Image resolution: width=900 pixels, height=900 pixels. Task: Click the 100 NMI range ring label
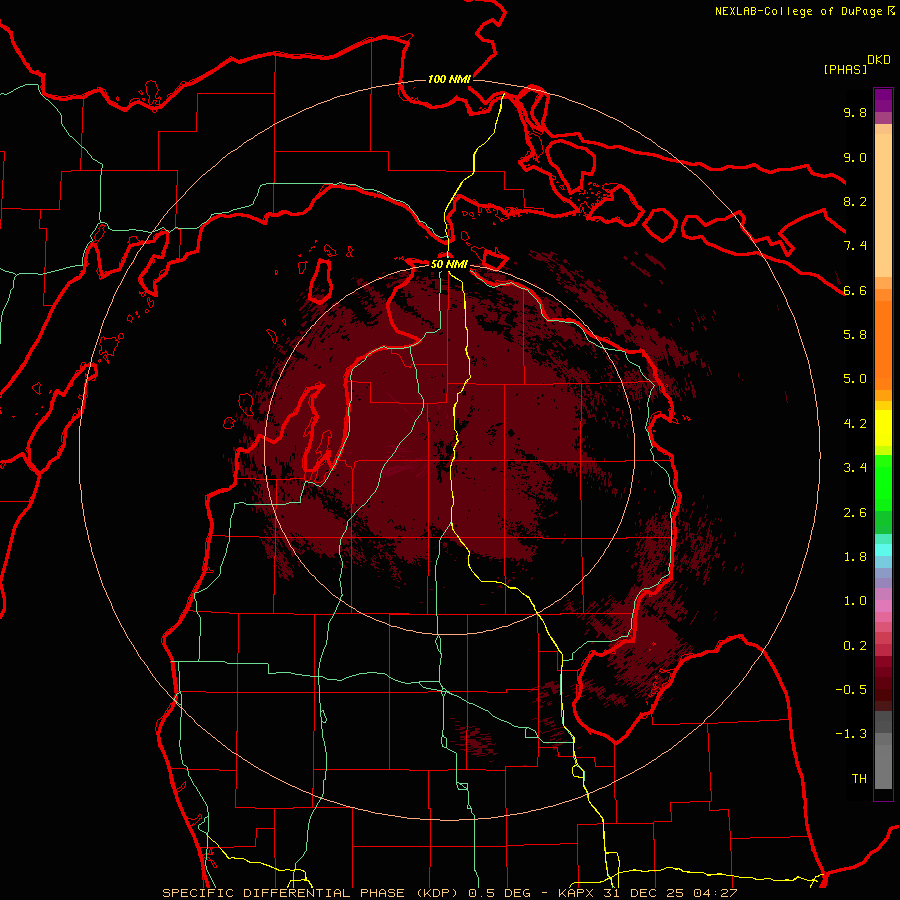point(449,79)
